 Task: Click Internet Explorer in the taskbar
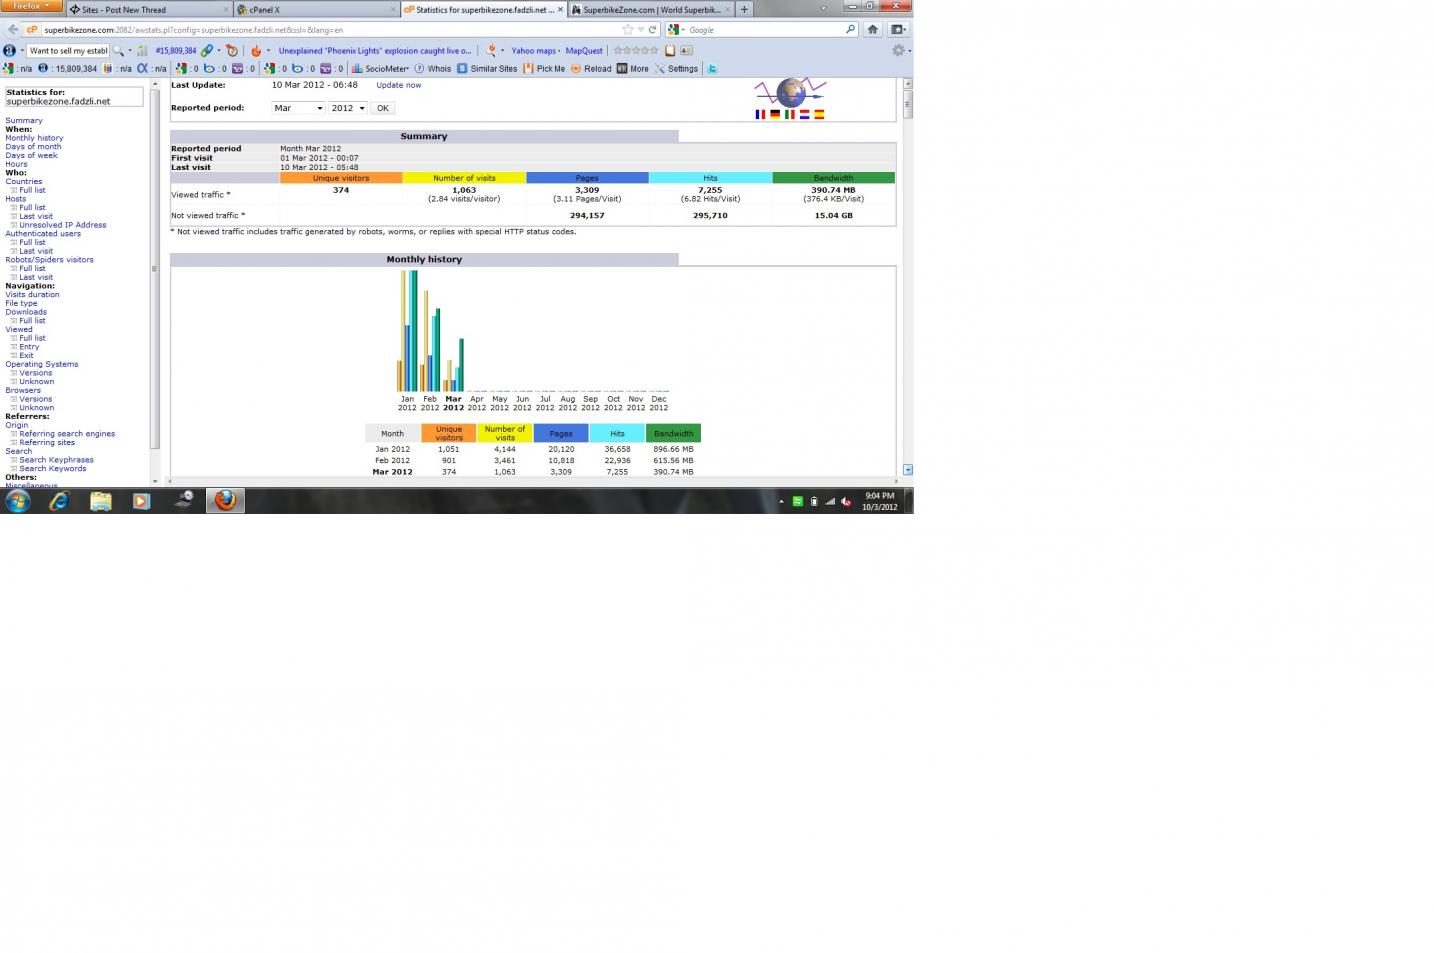click(59, 501)
